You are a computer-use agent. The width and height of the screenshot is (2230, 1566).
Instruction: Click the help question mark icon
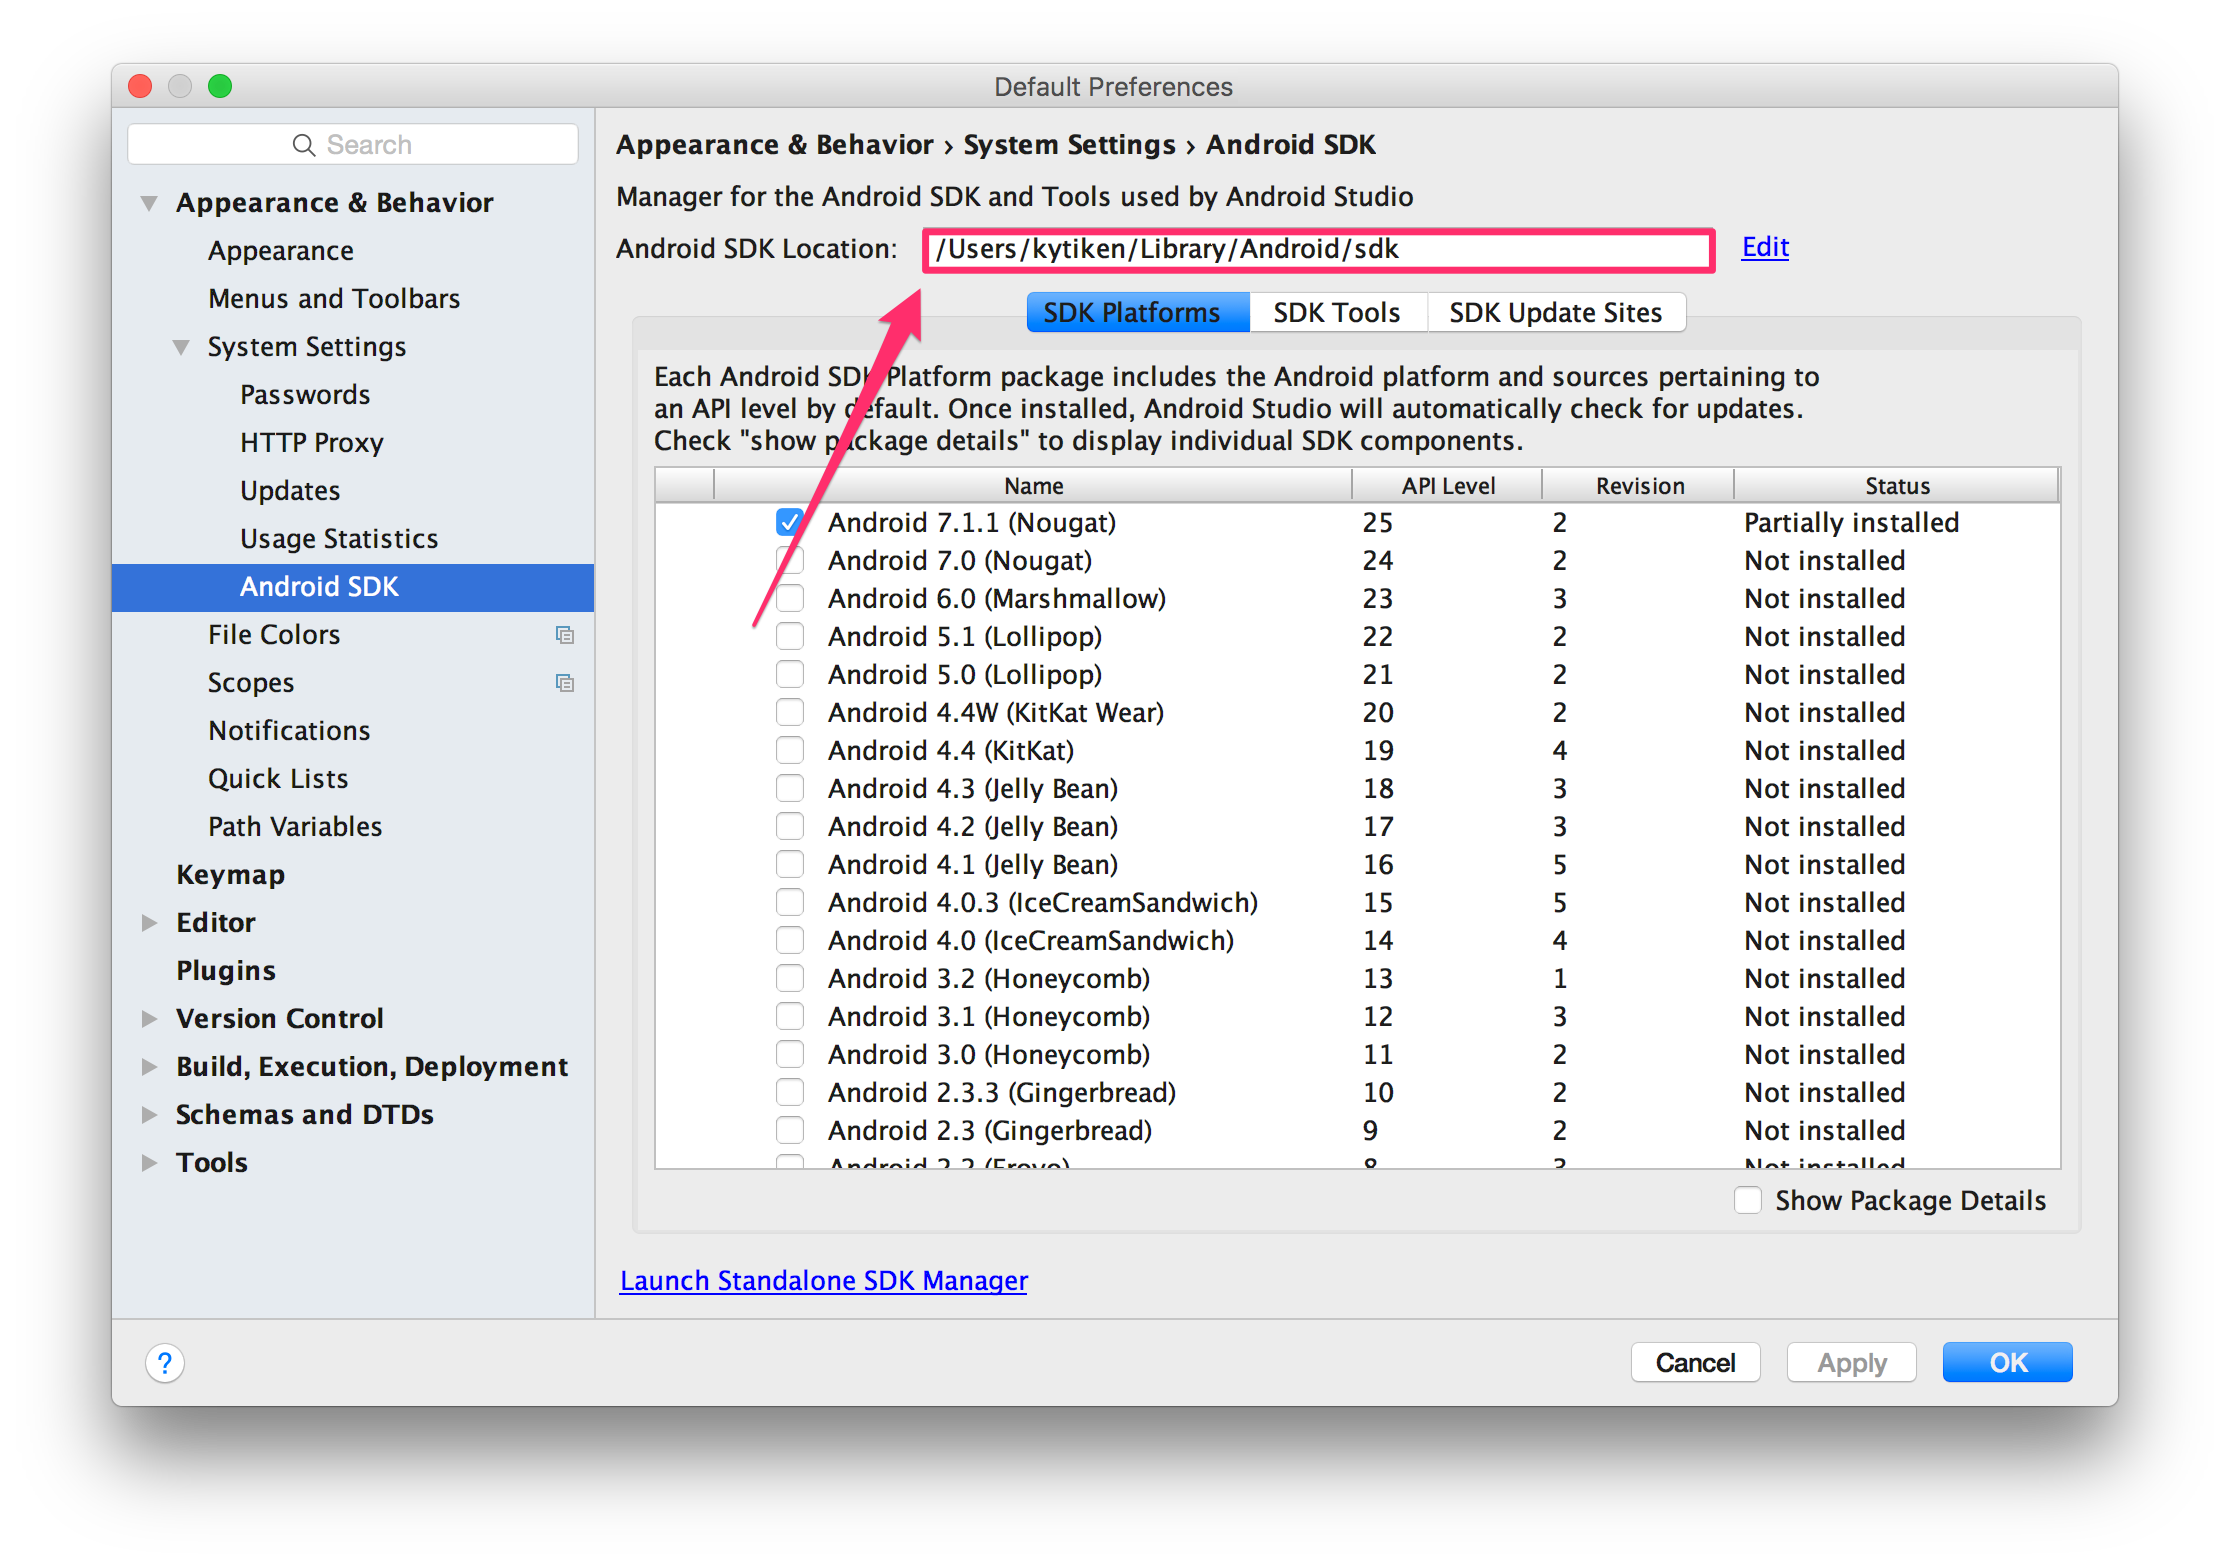coord(164,1362)
